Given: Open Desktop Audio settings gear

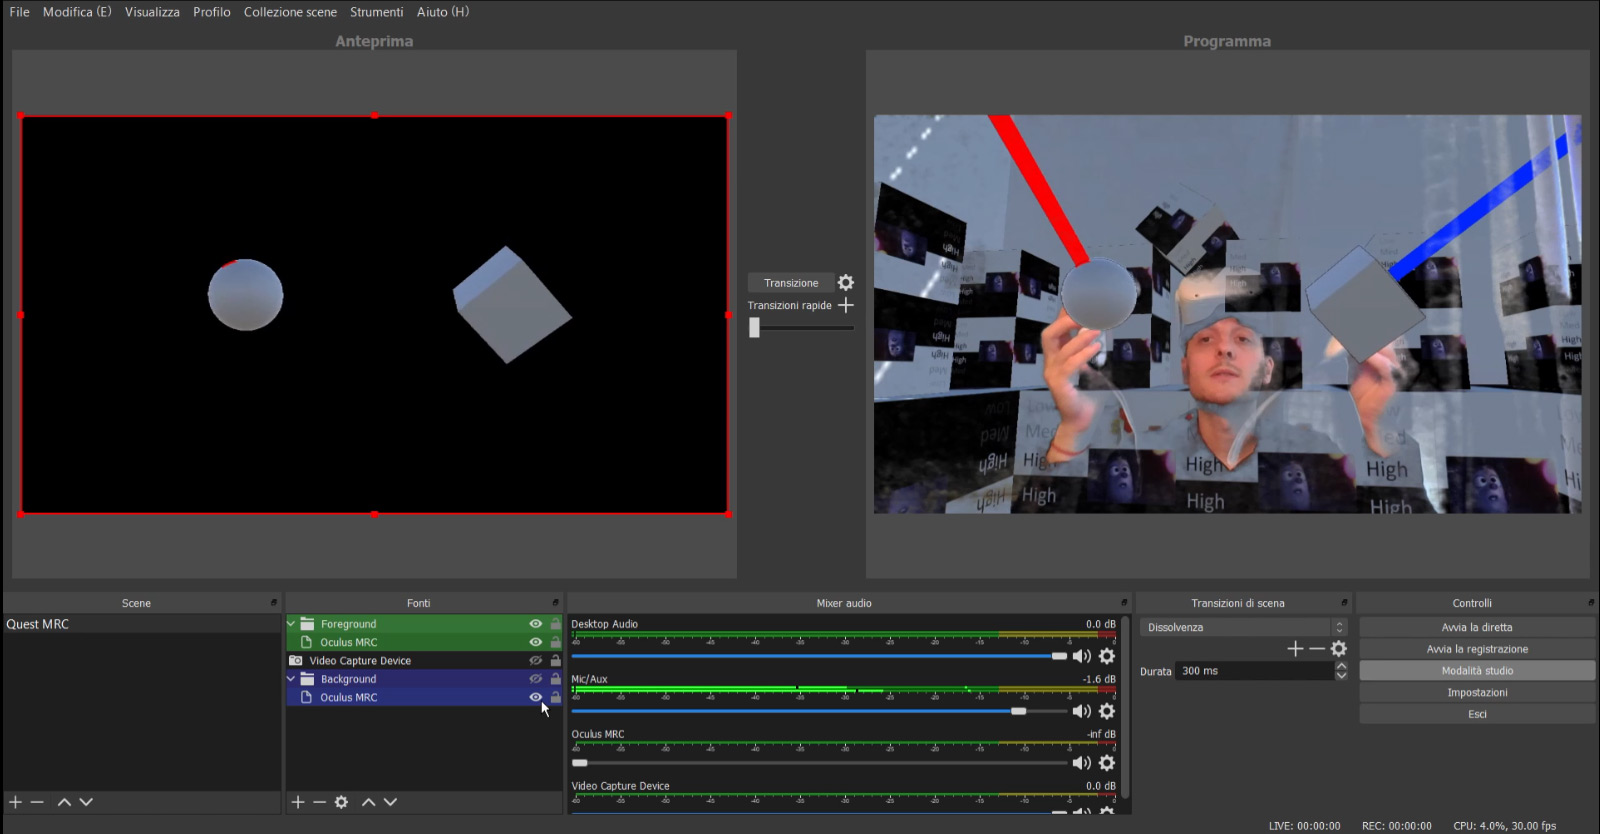Looking at the screenshot, I should point(1107,656).
